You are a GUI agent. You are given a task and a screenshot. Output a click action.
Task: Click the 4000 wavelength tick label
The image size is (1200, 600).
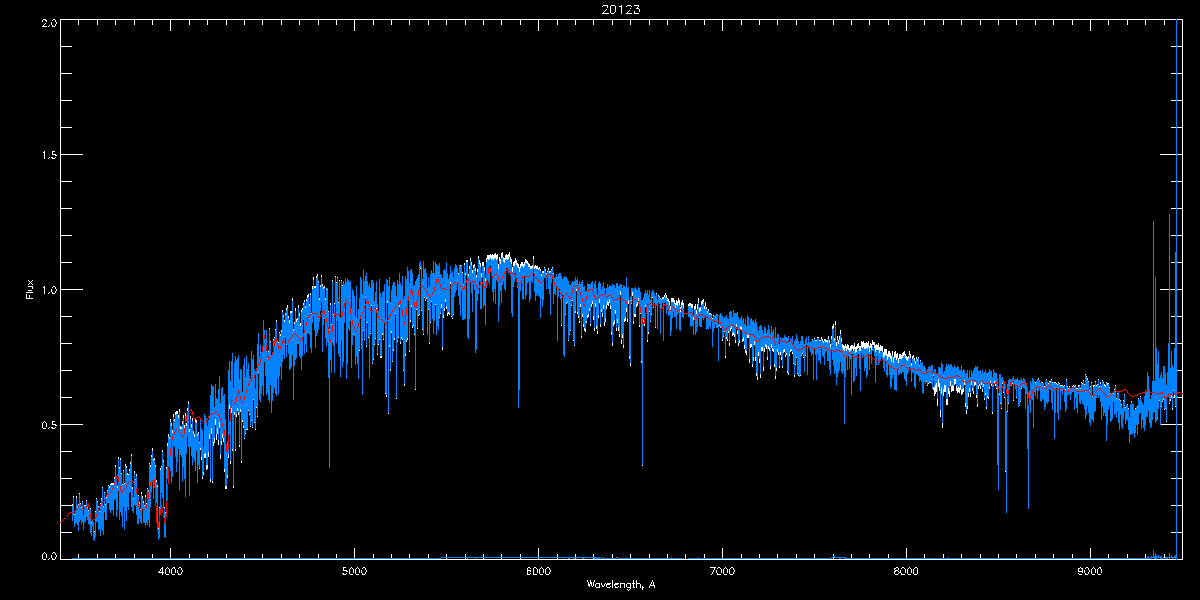pos(171,571)
